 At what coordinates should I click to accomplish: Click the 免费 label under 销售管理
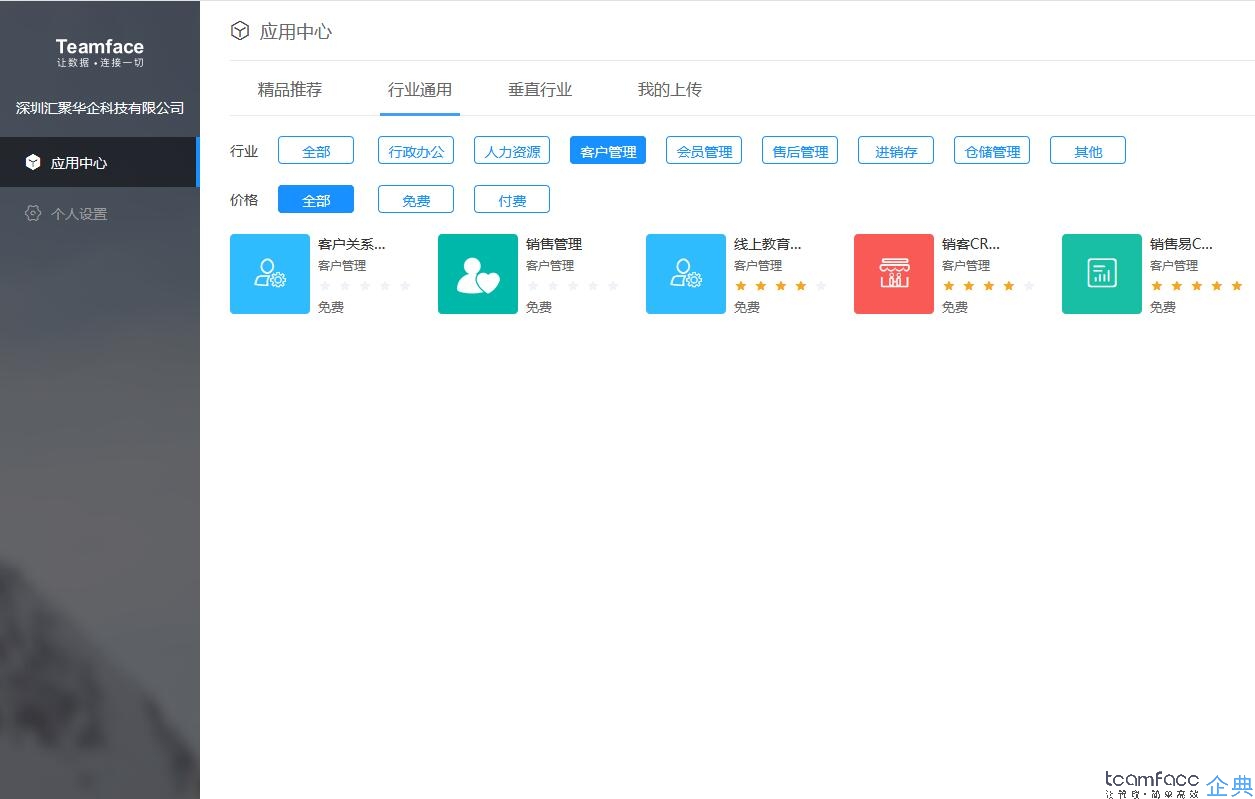pos(539,307)
